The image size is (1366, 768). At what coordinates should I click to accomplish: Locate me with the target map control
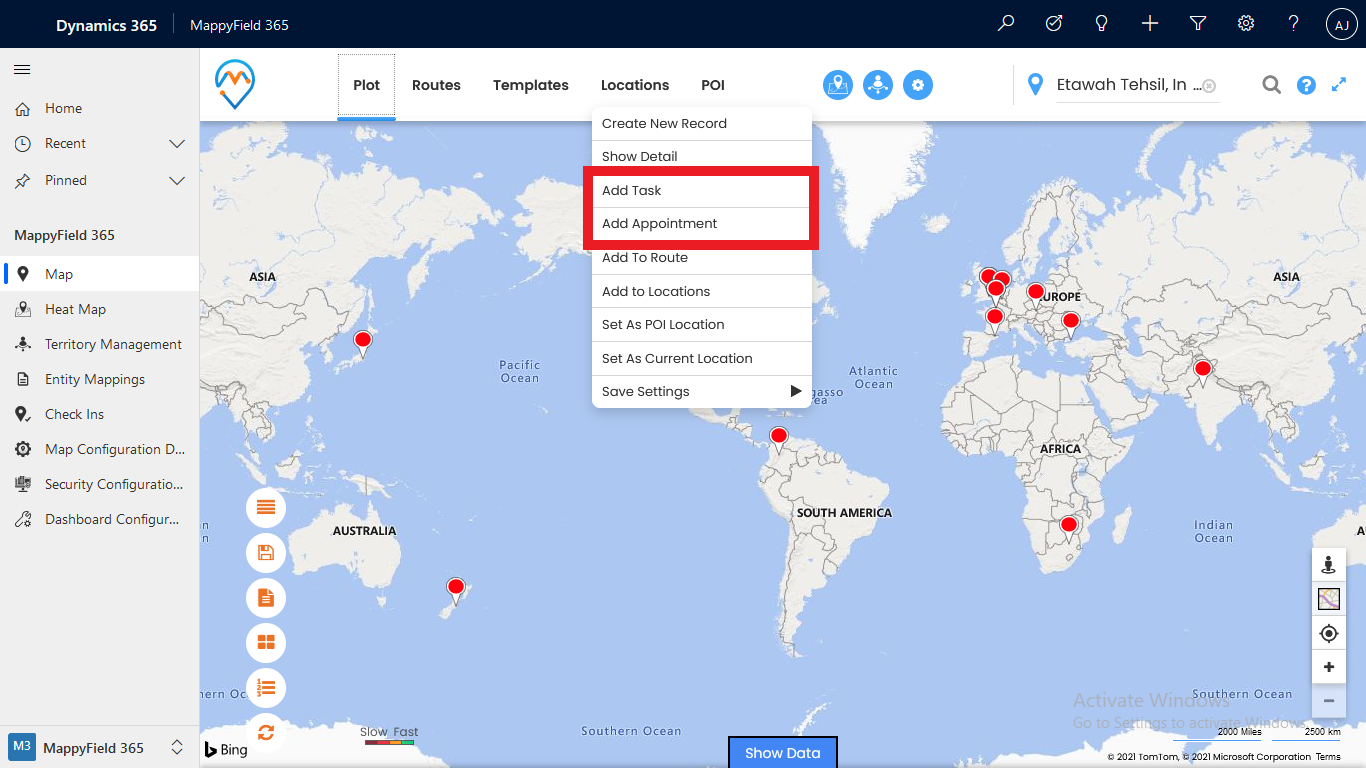[1328, 633]
